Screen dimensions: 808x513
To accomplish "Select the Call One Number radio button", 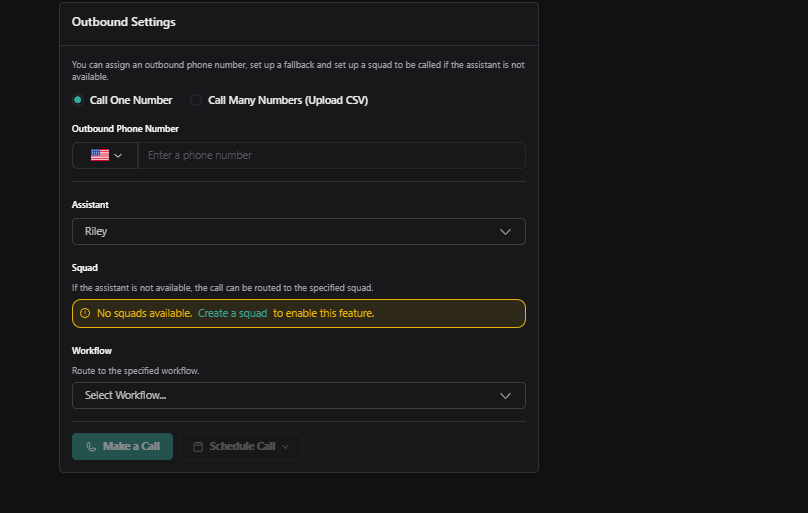I will 78,100.
